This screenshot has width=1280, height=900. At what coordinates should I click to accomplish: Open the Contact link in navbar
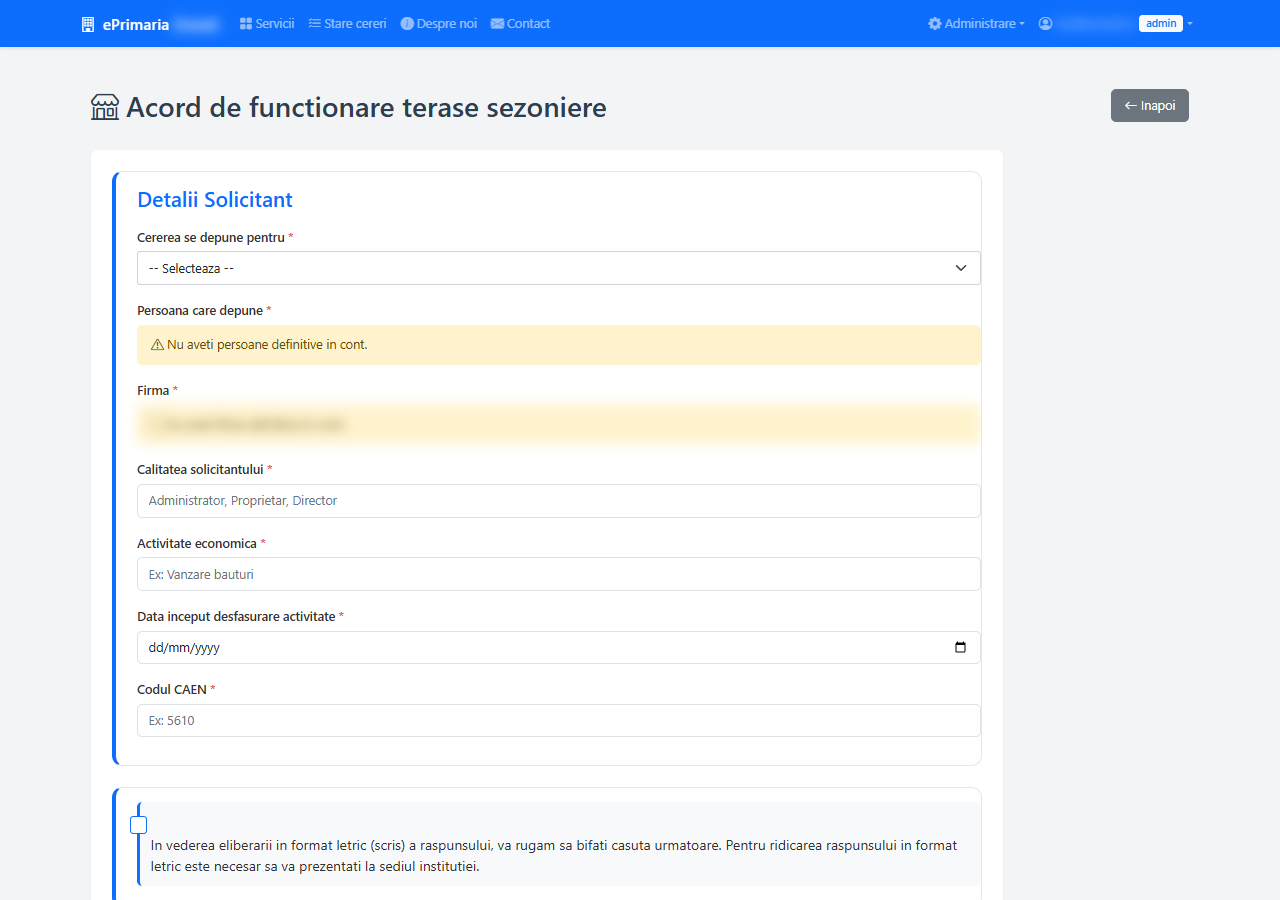tap(520, 23)
